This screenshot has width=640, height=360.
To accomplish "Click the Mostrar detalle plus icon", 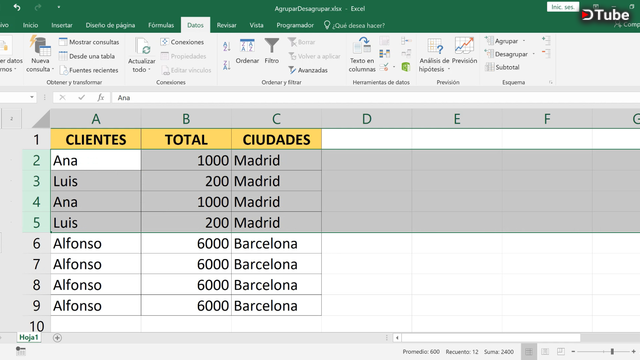I will (546, 40).
